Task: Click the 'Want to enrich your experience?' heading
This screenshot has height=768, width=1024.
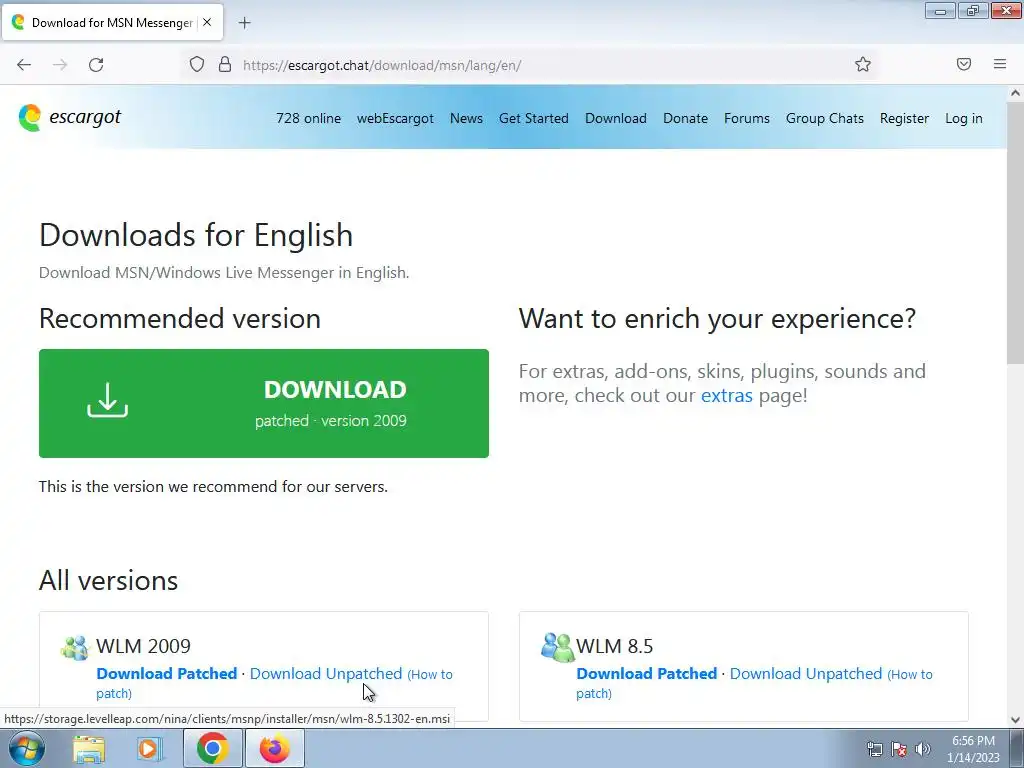Action: click(x=717, y=319)
